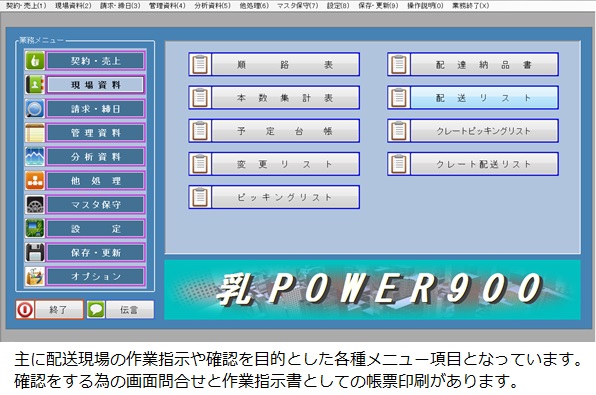Viewport: 596px width, 395px height.
Task: Click the notepad icon beside 管理資料
Action: (35, 133)
